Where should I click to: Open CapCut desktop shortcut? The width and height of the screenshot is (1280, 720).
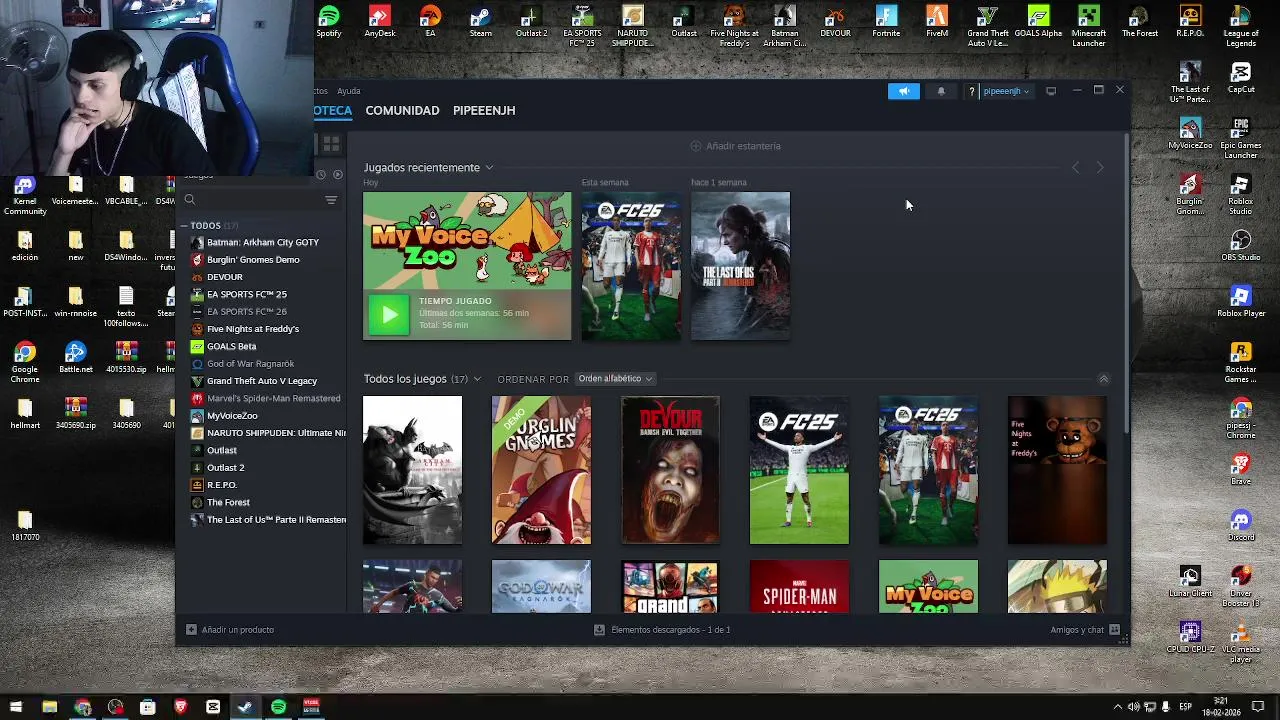(x=1241, y=79)
